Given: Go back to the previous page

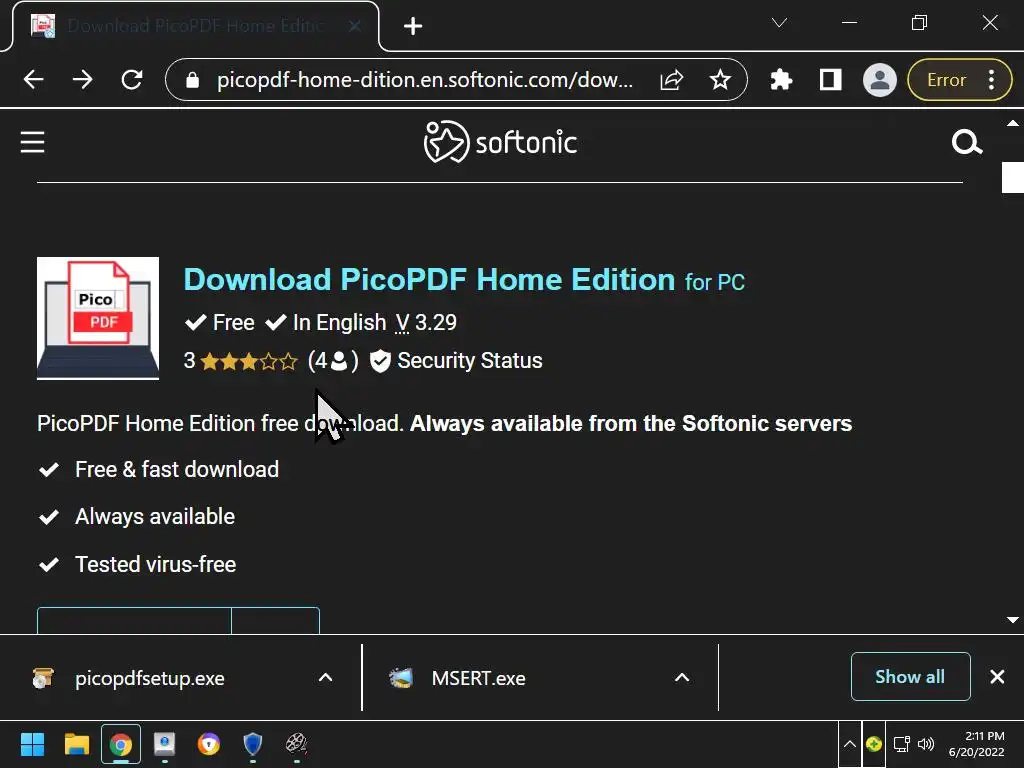Looking at the screenshot, I should 33,80.
